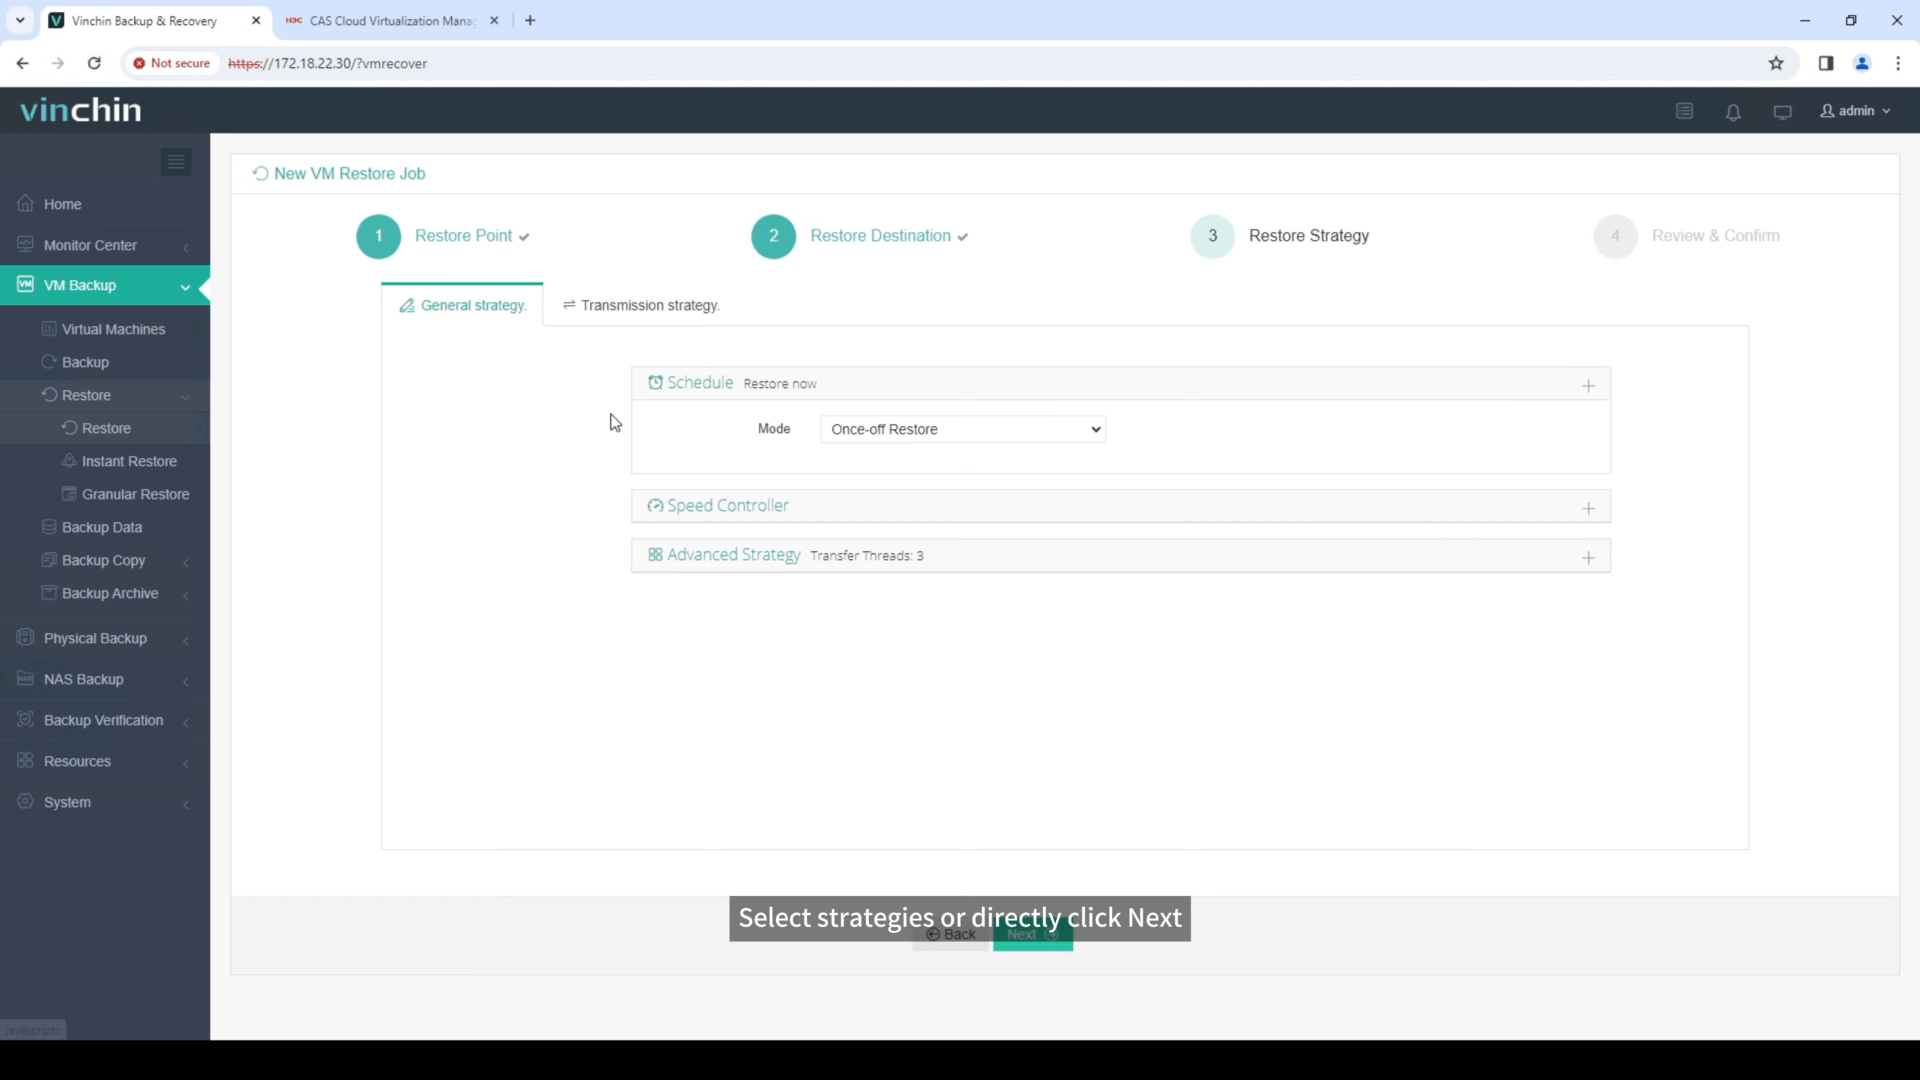The image size is (1920, 1080).
Task: Click the address bar URL
Action: (328, 63)
